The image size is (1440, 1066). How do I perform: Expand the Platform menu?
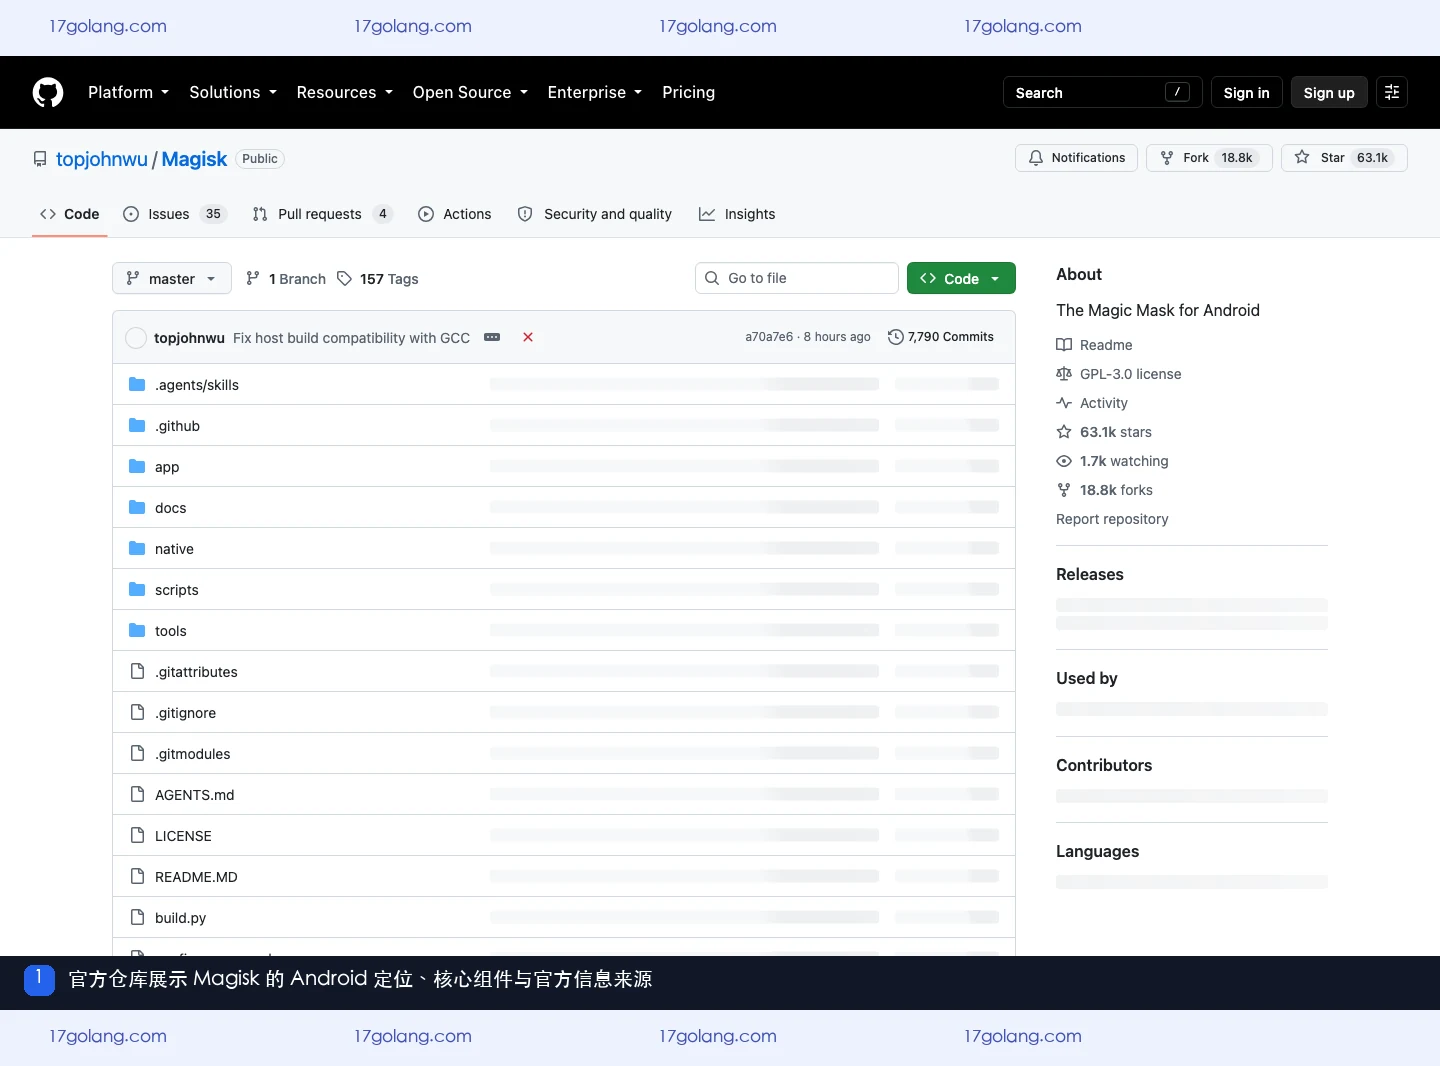[x=128, y=92]
